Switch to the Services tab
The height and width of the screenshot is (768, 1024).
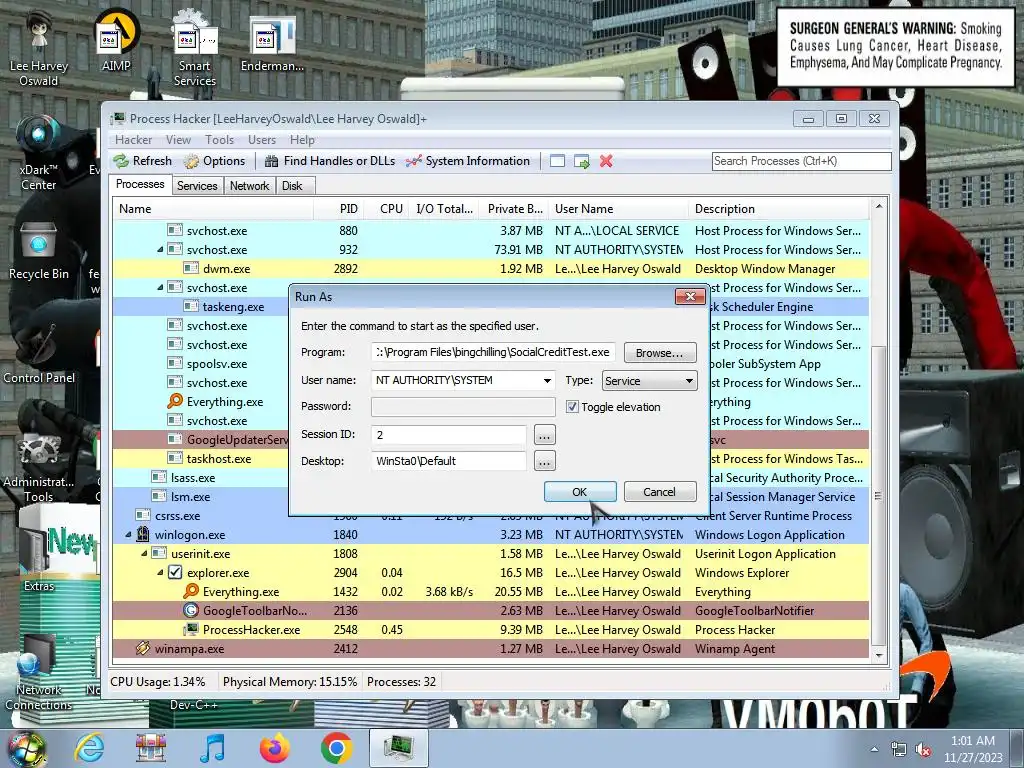[197, 186]
